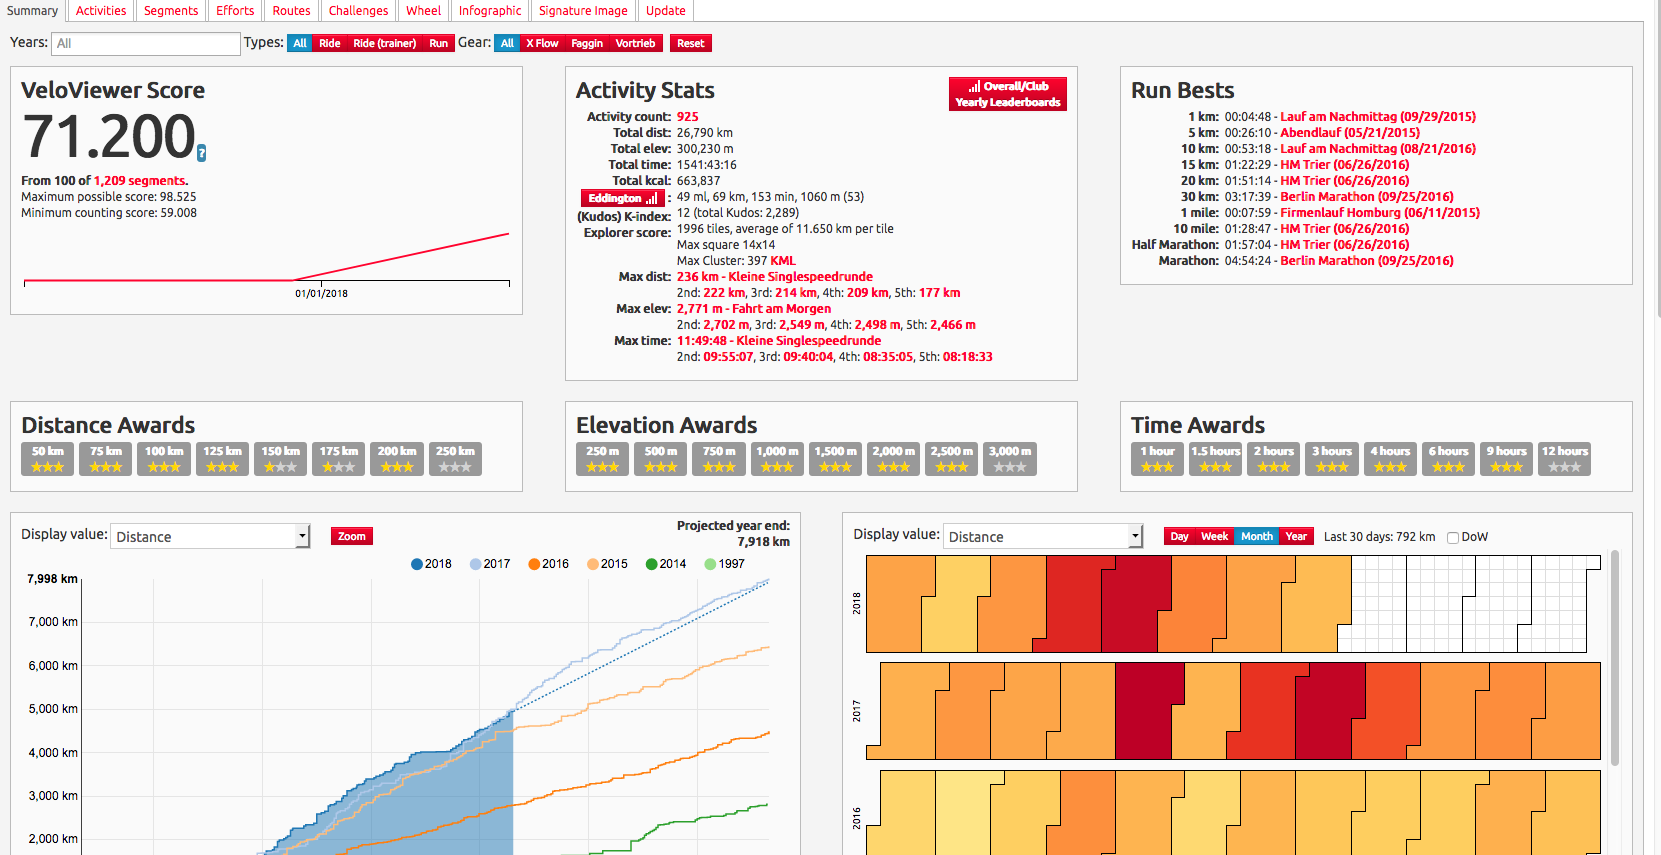Click the 125 km distance award badge
The height and width of the screenshot is (855, 1661).
pos(222,459)
